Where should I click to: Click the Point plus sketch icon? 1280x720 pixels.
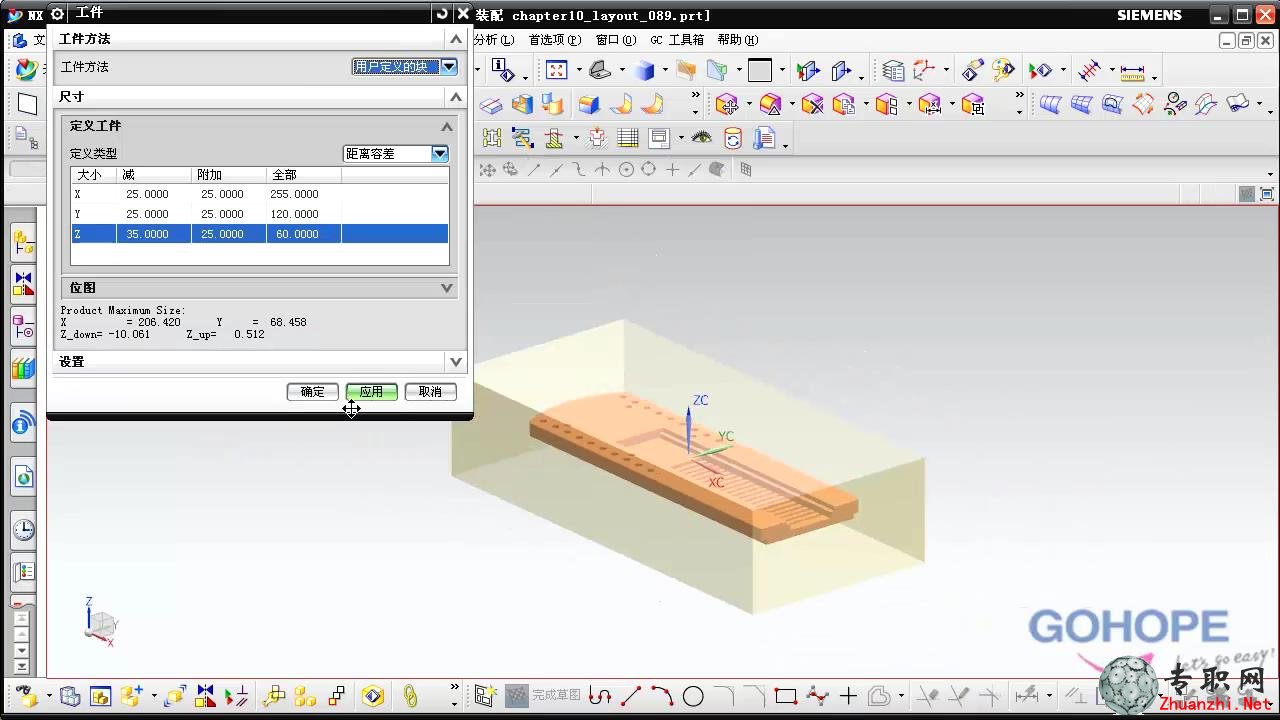[x=848, y=696]
